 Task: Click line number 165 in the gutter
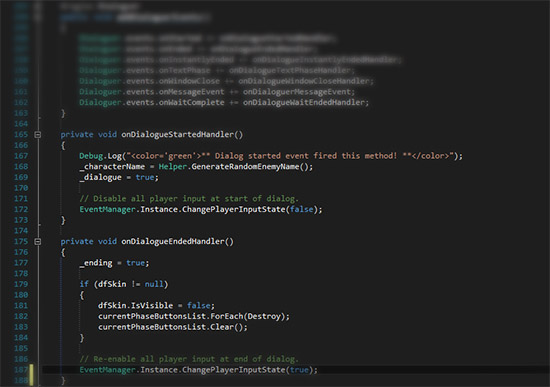point(21,135)
